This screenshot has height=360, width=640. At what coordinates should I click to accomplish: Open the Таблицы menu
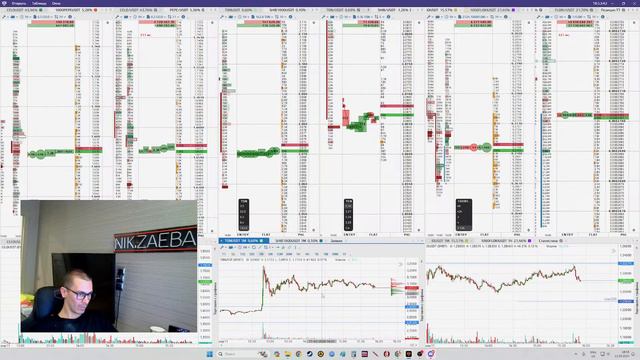click(39, 3)
